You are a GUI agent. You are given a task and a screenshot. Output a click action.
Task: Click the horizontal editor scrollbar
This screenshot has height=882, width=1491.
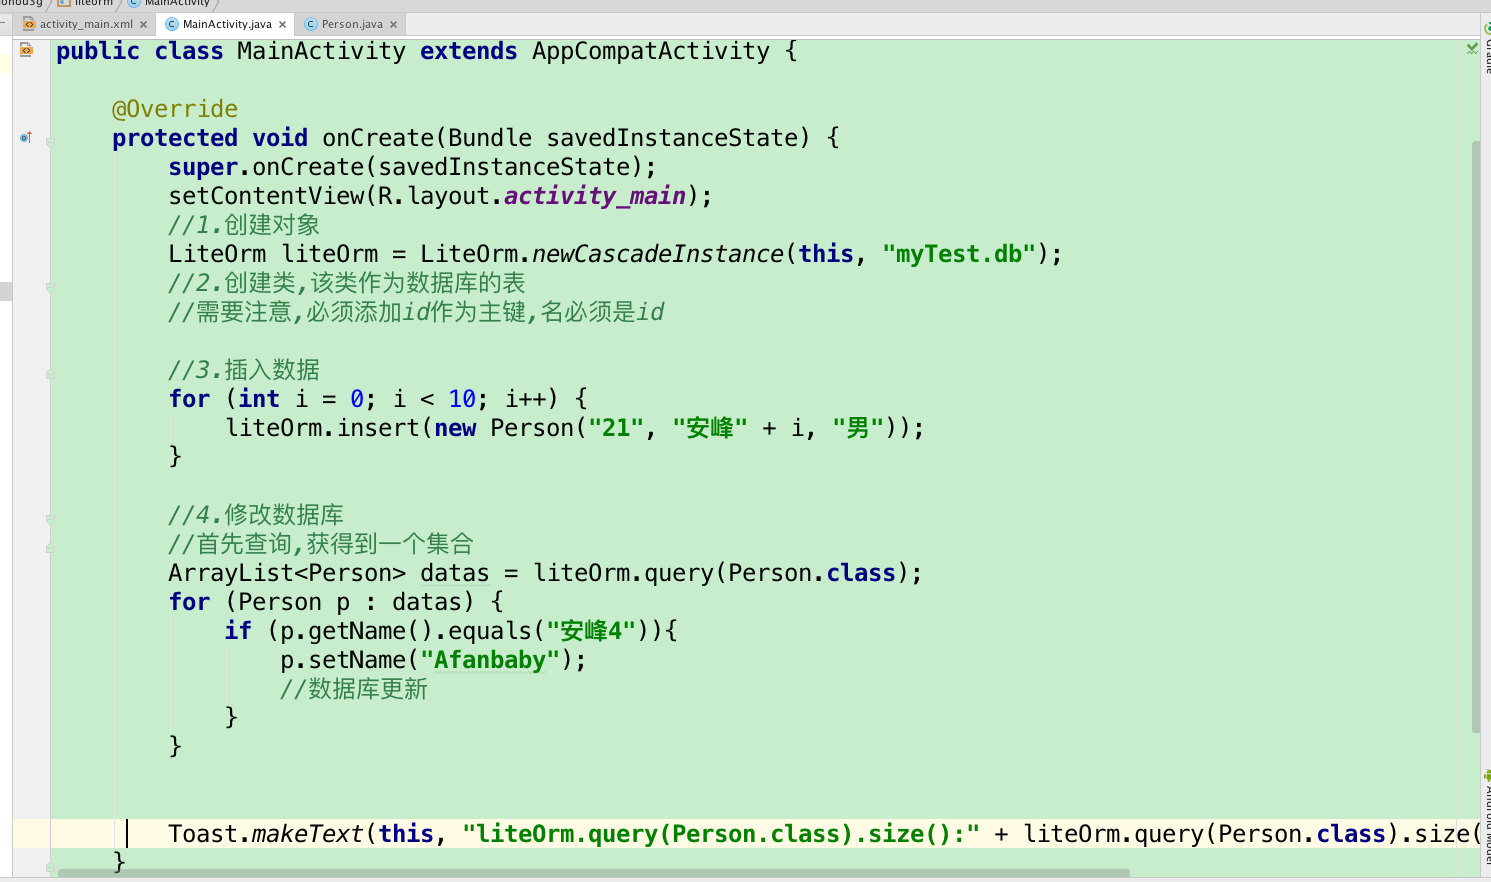coord(594,874)
